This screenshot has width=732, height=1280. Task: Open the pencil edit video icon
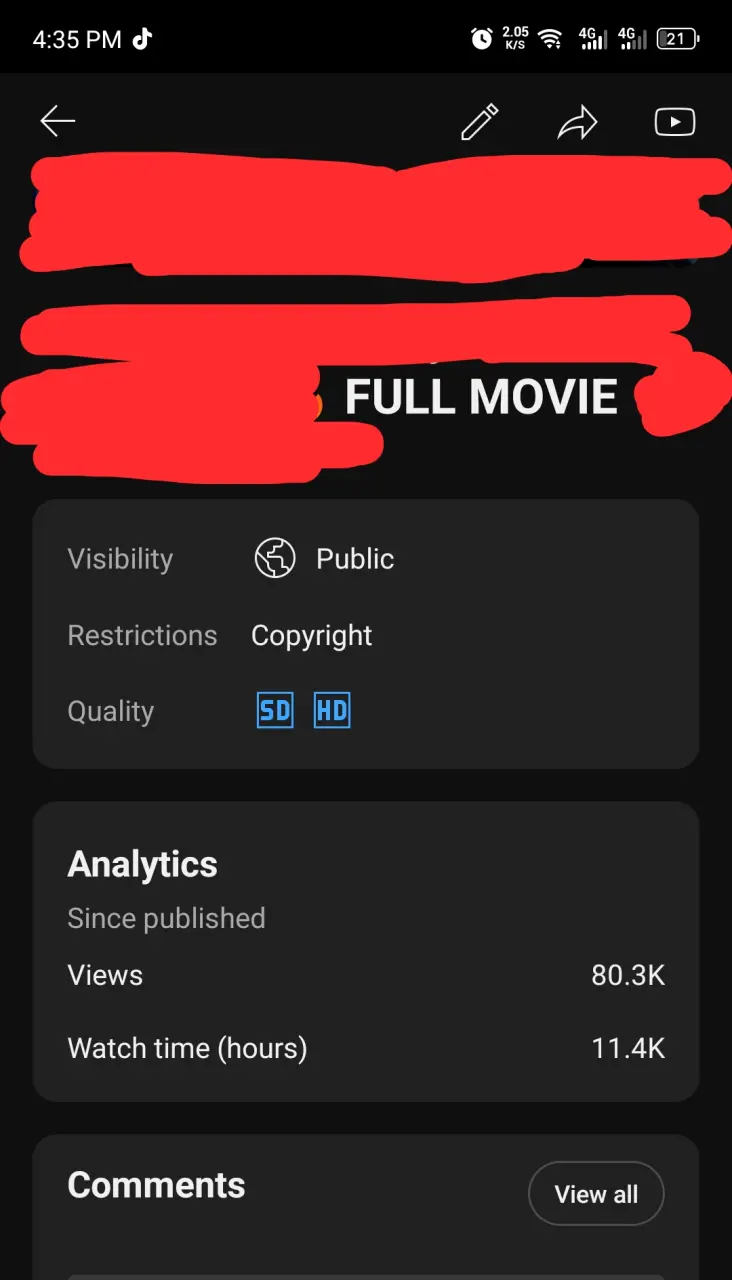(479, 122)
